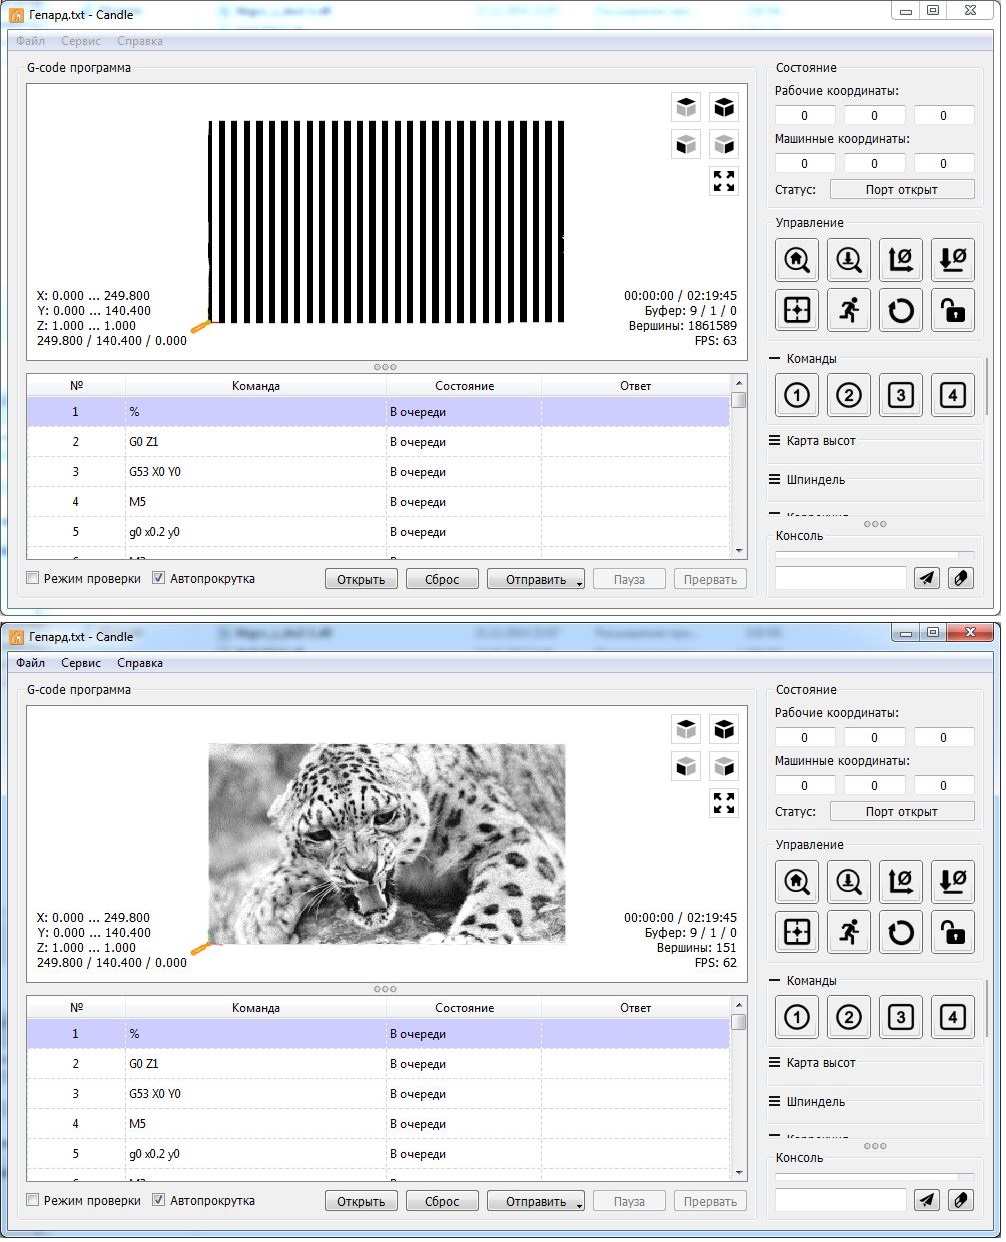Click Открыть button in lower window
Image resolution: width=1006 pixels, height=1242 pixels.
(x=361, y=1201)
